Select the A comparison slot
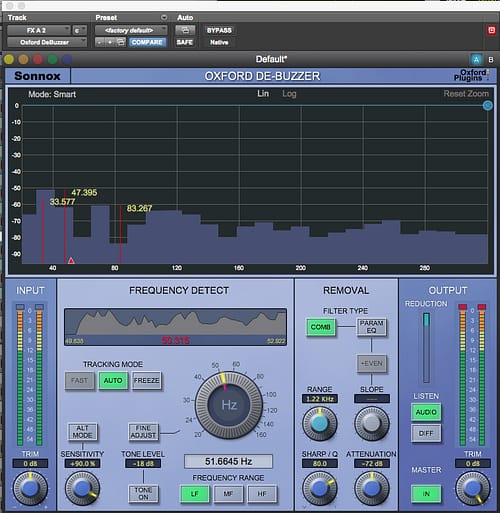Screen dimensions: 500x513 coord(476,60)
